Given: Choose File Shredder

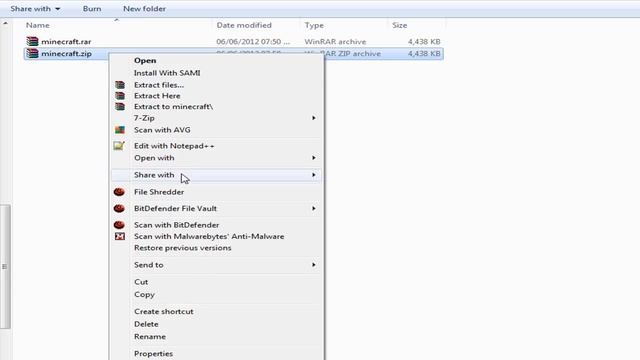Looking at the screenshot, I should [x=159, y=192].
